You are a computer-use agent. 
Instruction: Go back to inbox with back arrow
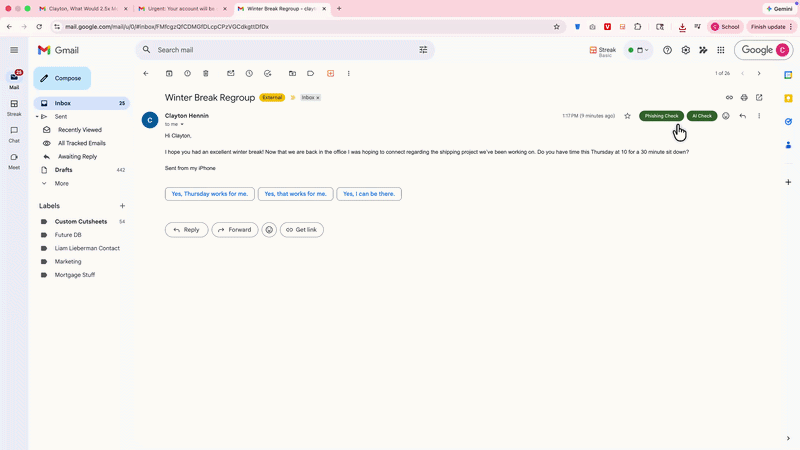146,73
